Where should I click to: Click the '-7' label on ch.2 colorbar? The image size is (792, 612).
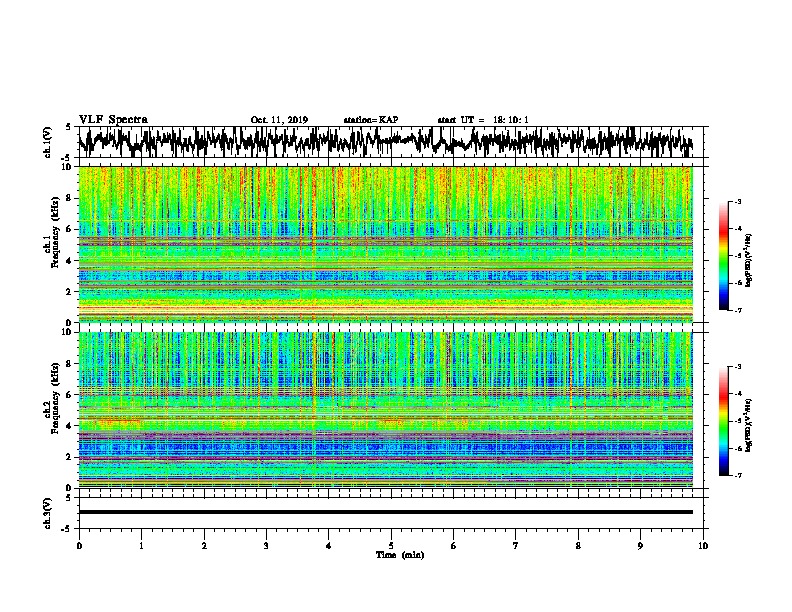(x=737, y=476)
